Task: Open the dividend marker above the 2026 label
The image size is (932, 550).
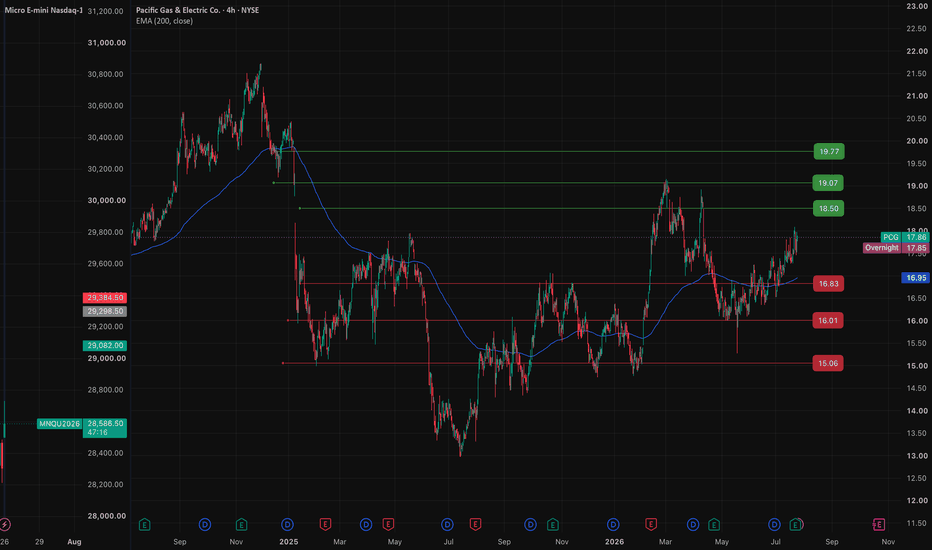Action: (613, 524)
